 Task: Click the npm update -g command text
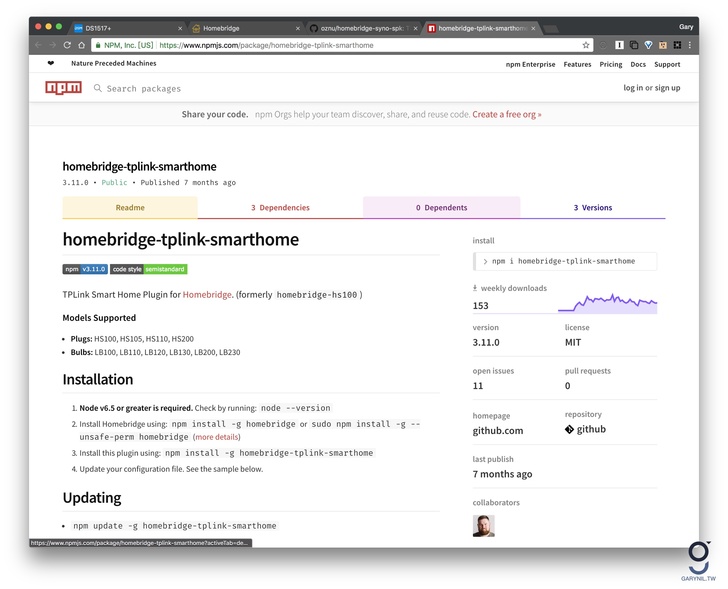(x=175, y=525)
